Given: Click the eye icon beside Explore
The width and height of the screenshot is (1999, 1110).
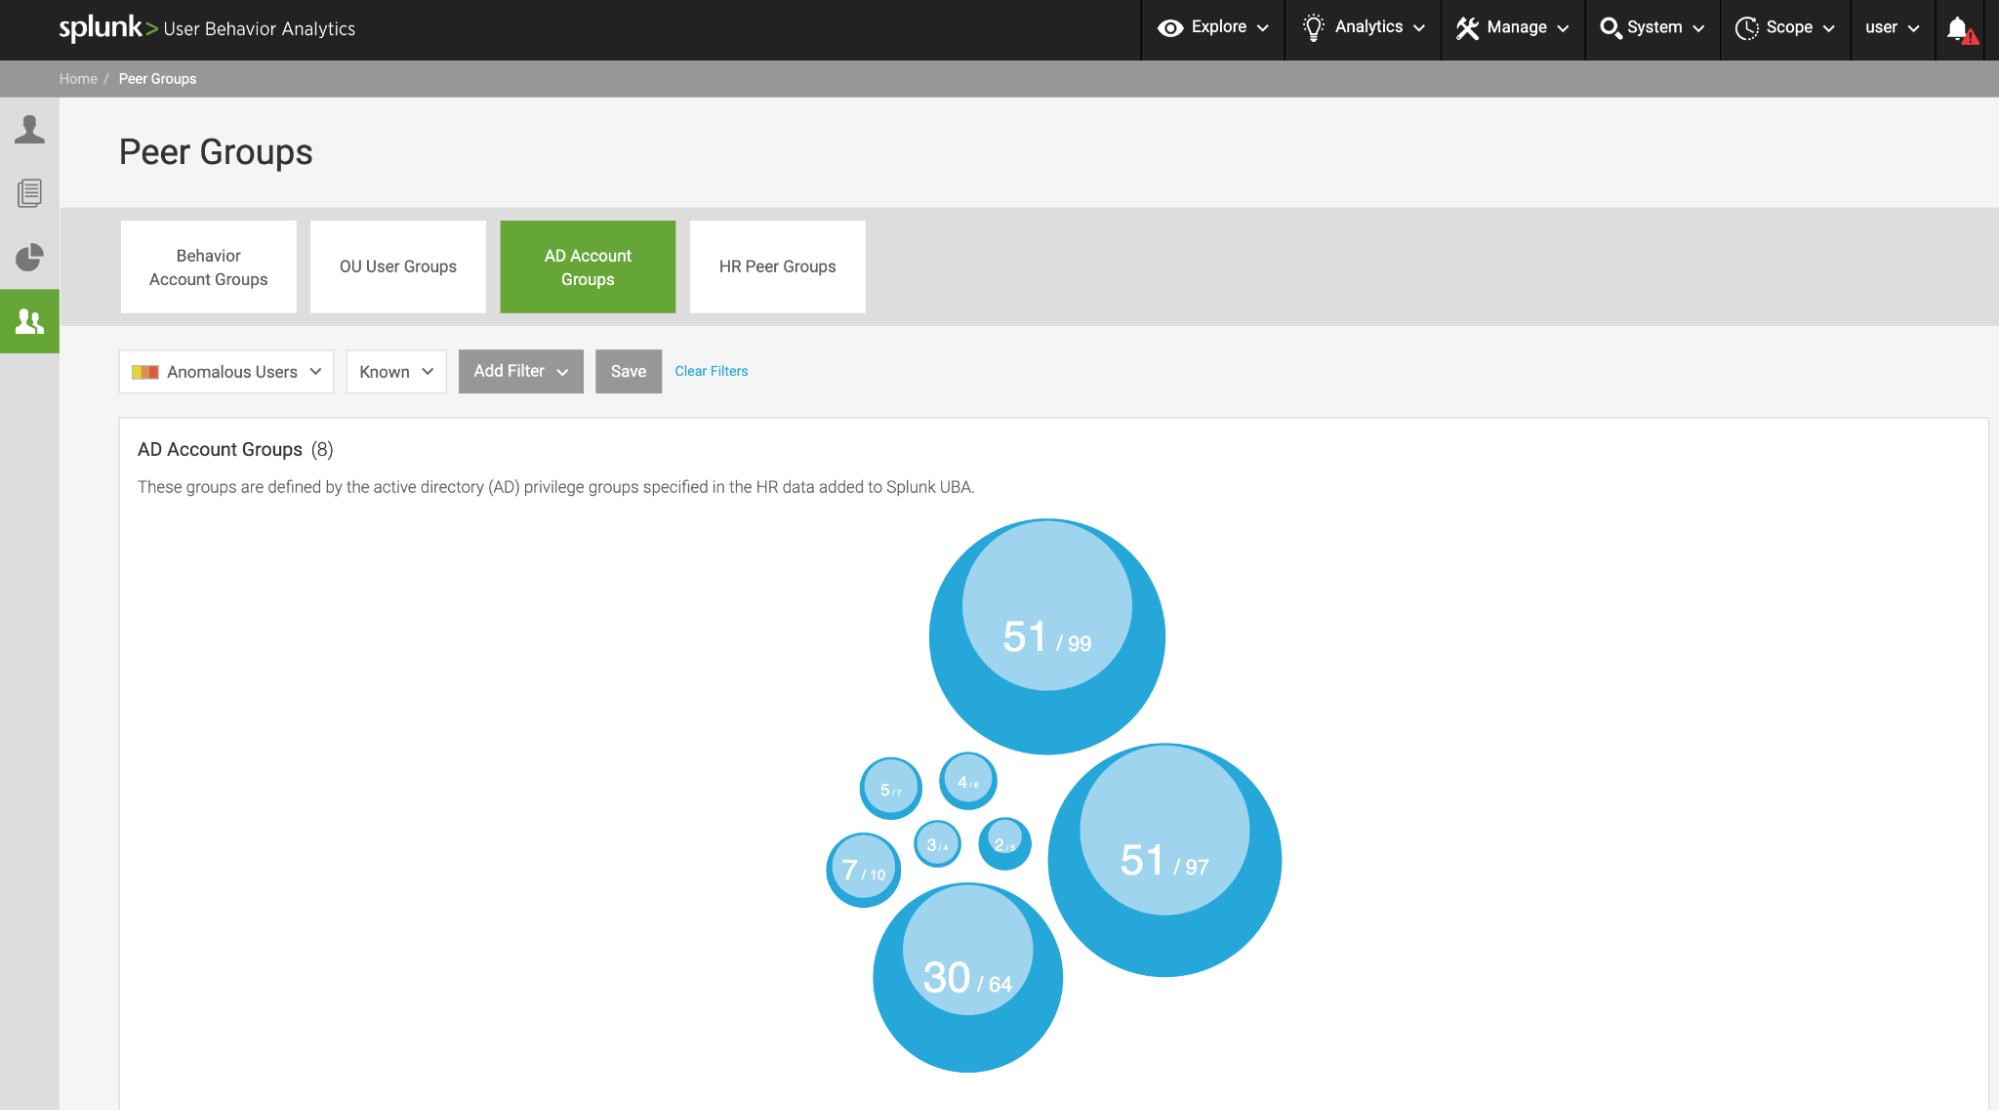Looking at the screenshot, I should point(1170,28).
